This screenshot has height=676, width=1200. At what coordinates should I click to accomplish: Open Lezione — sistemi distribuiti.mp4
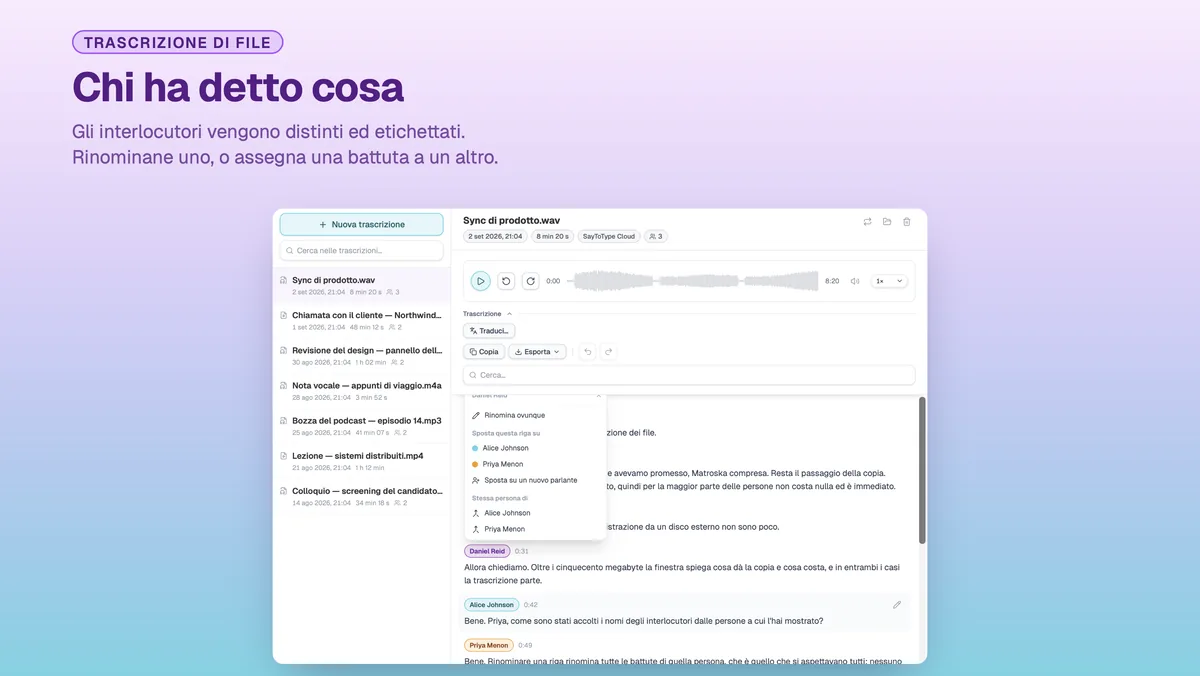pos(361,461)
